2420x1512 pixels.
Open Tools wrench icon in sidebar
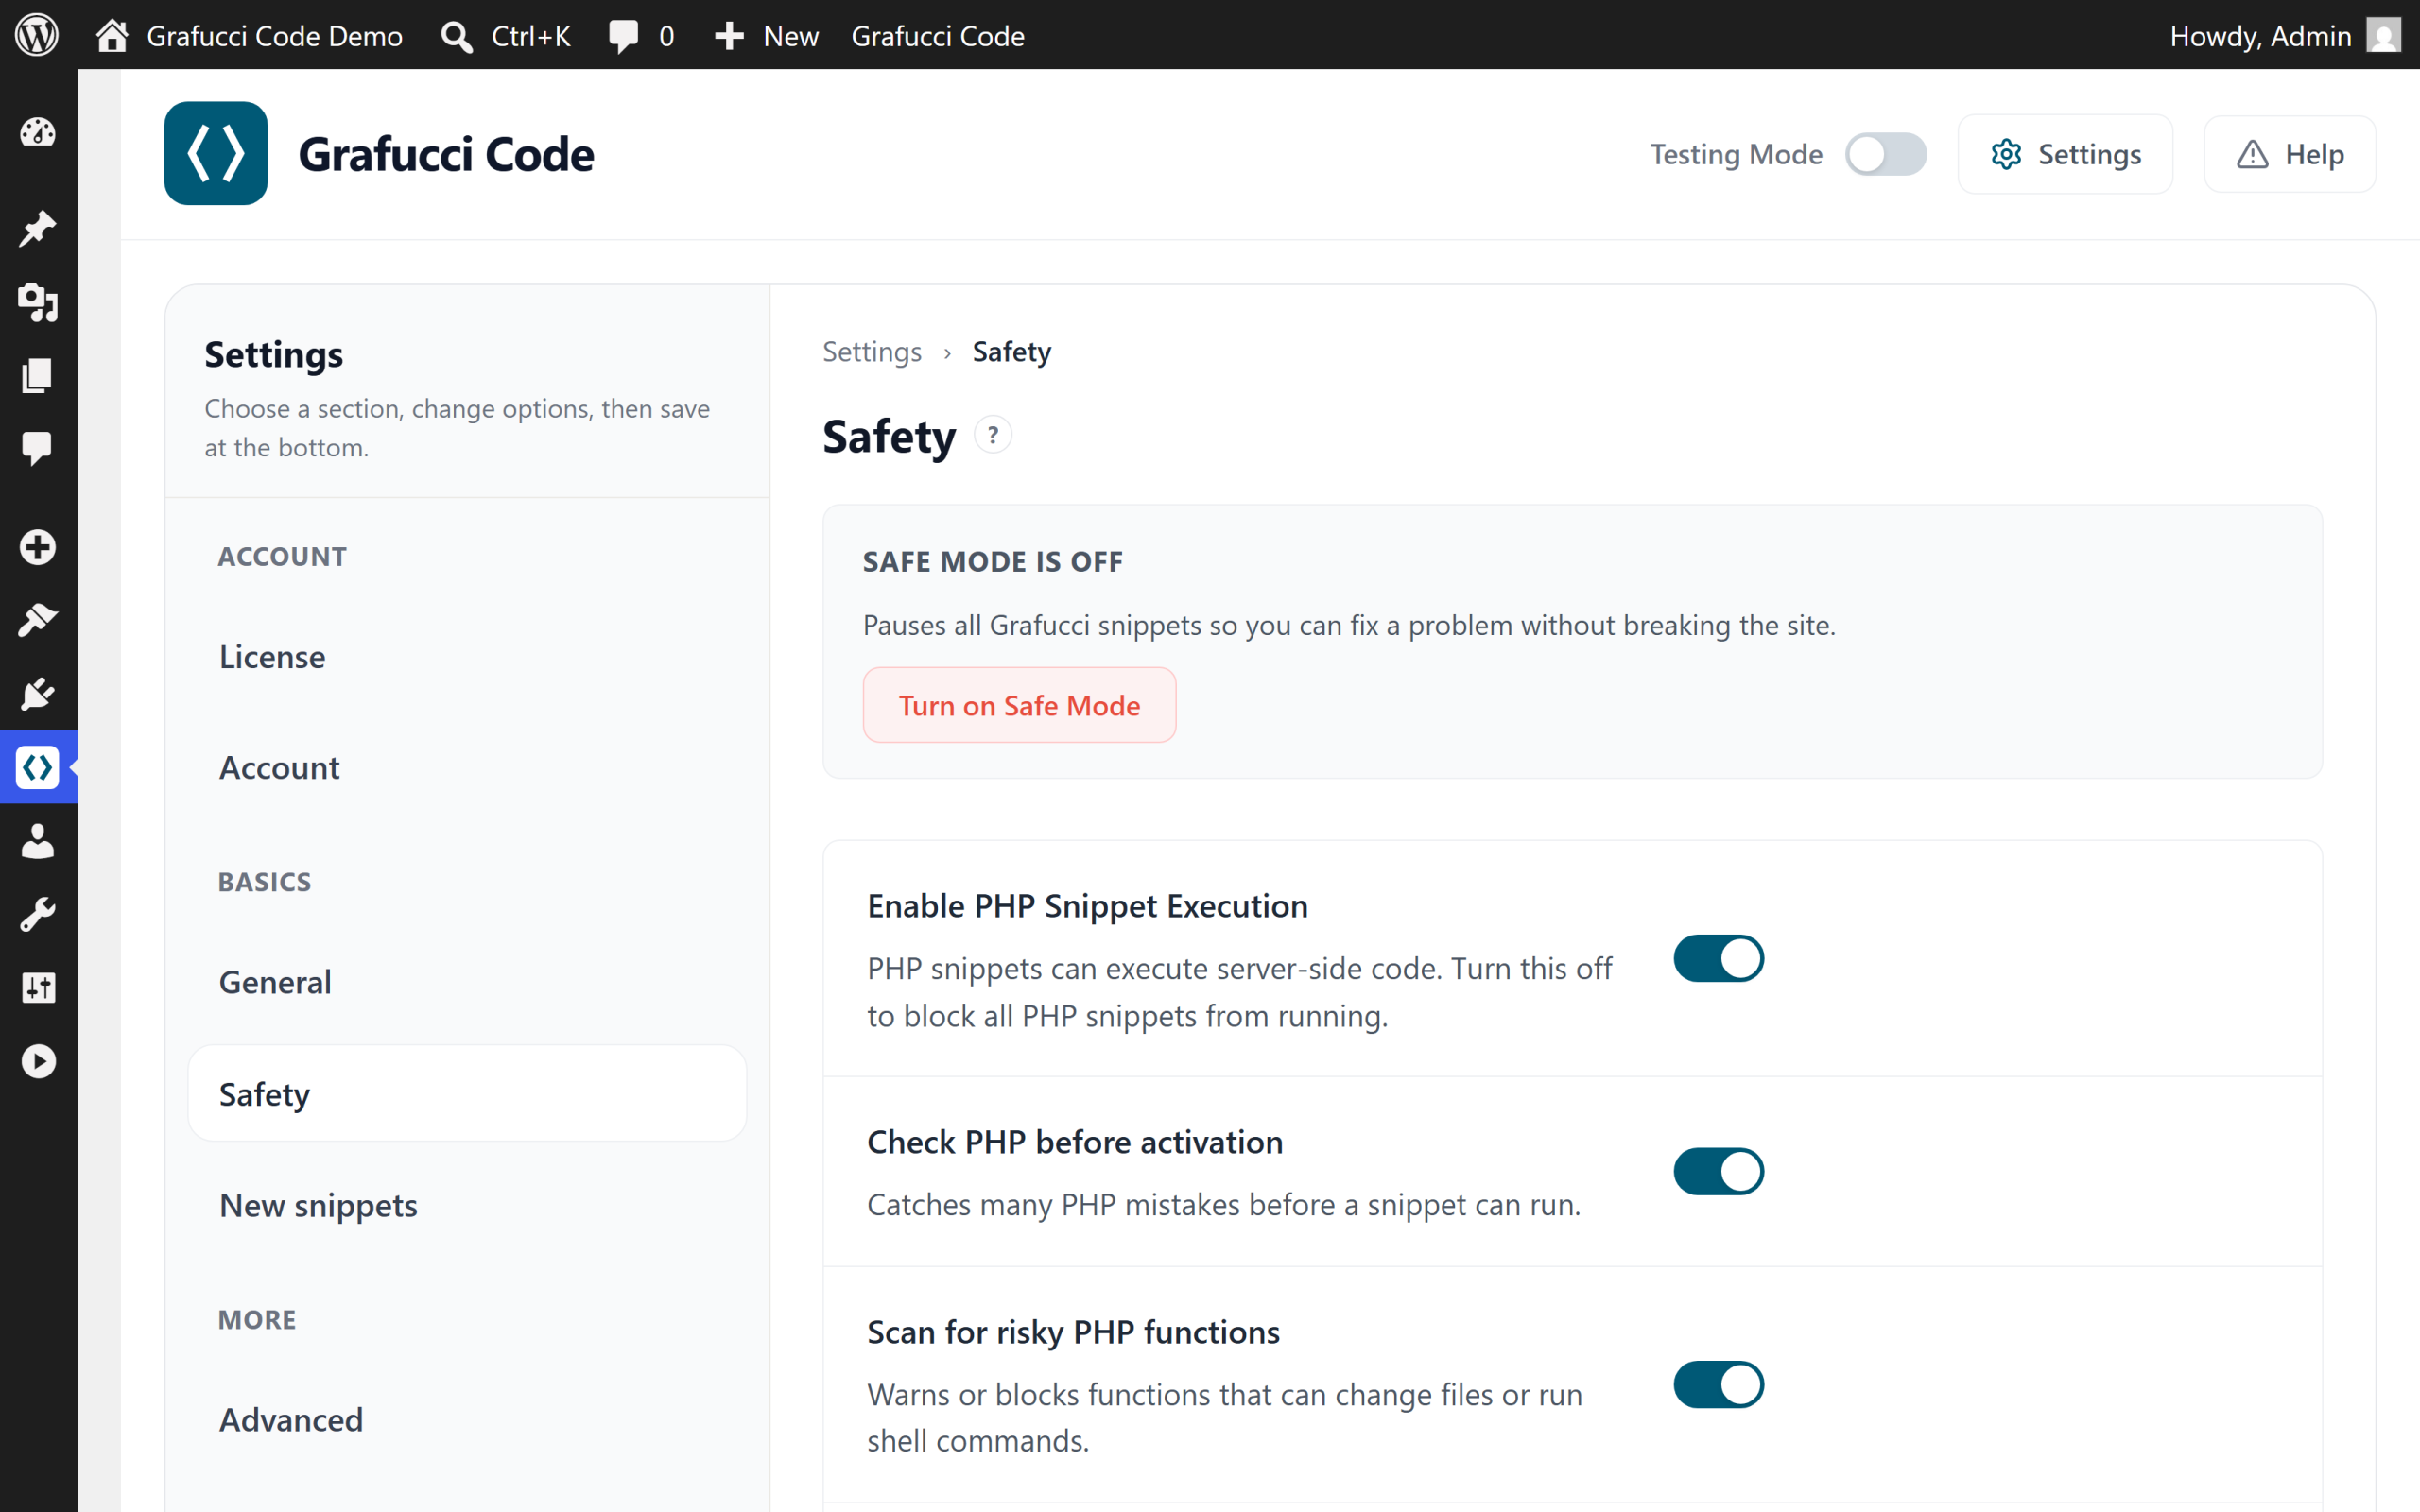coord(38,914)
